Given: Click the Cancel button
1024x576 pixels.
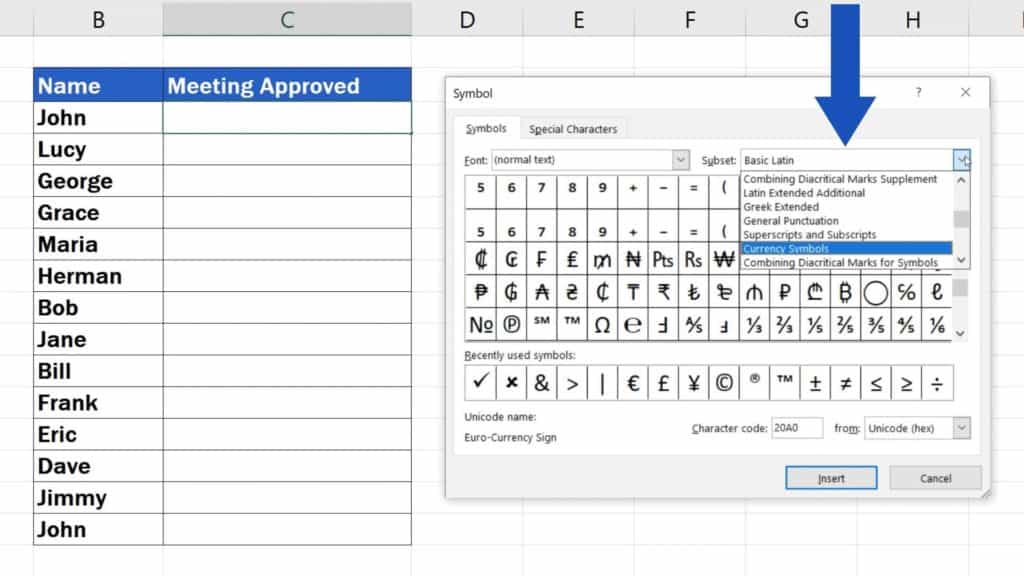Looking at the screenshot, I should tap(935, 477).
